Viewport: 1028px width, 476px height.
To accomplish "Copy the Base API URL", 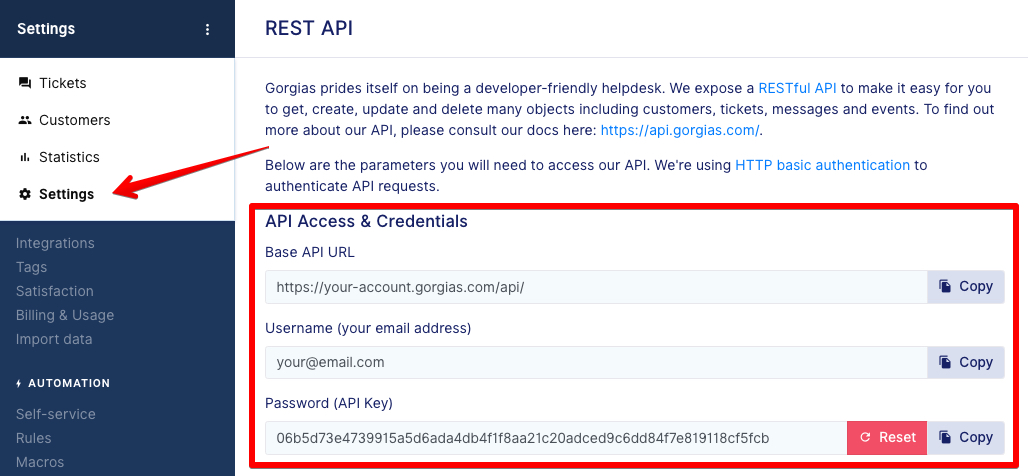I will (x=966, y=287).
